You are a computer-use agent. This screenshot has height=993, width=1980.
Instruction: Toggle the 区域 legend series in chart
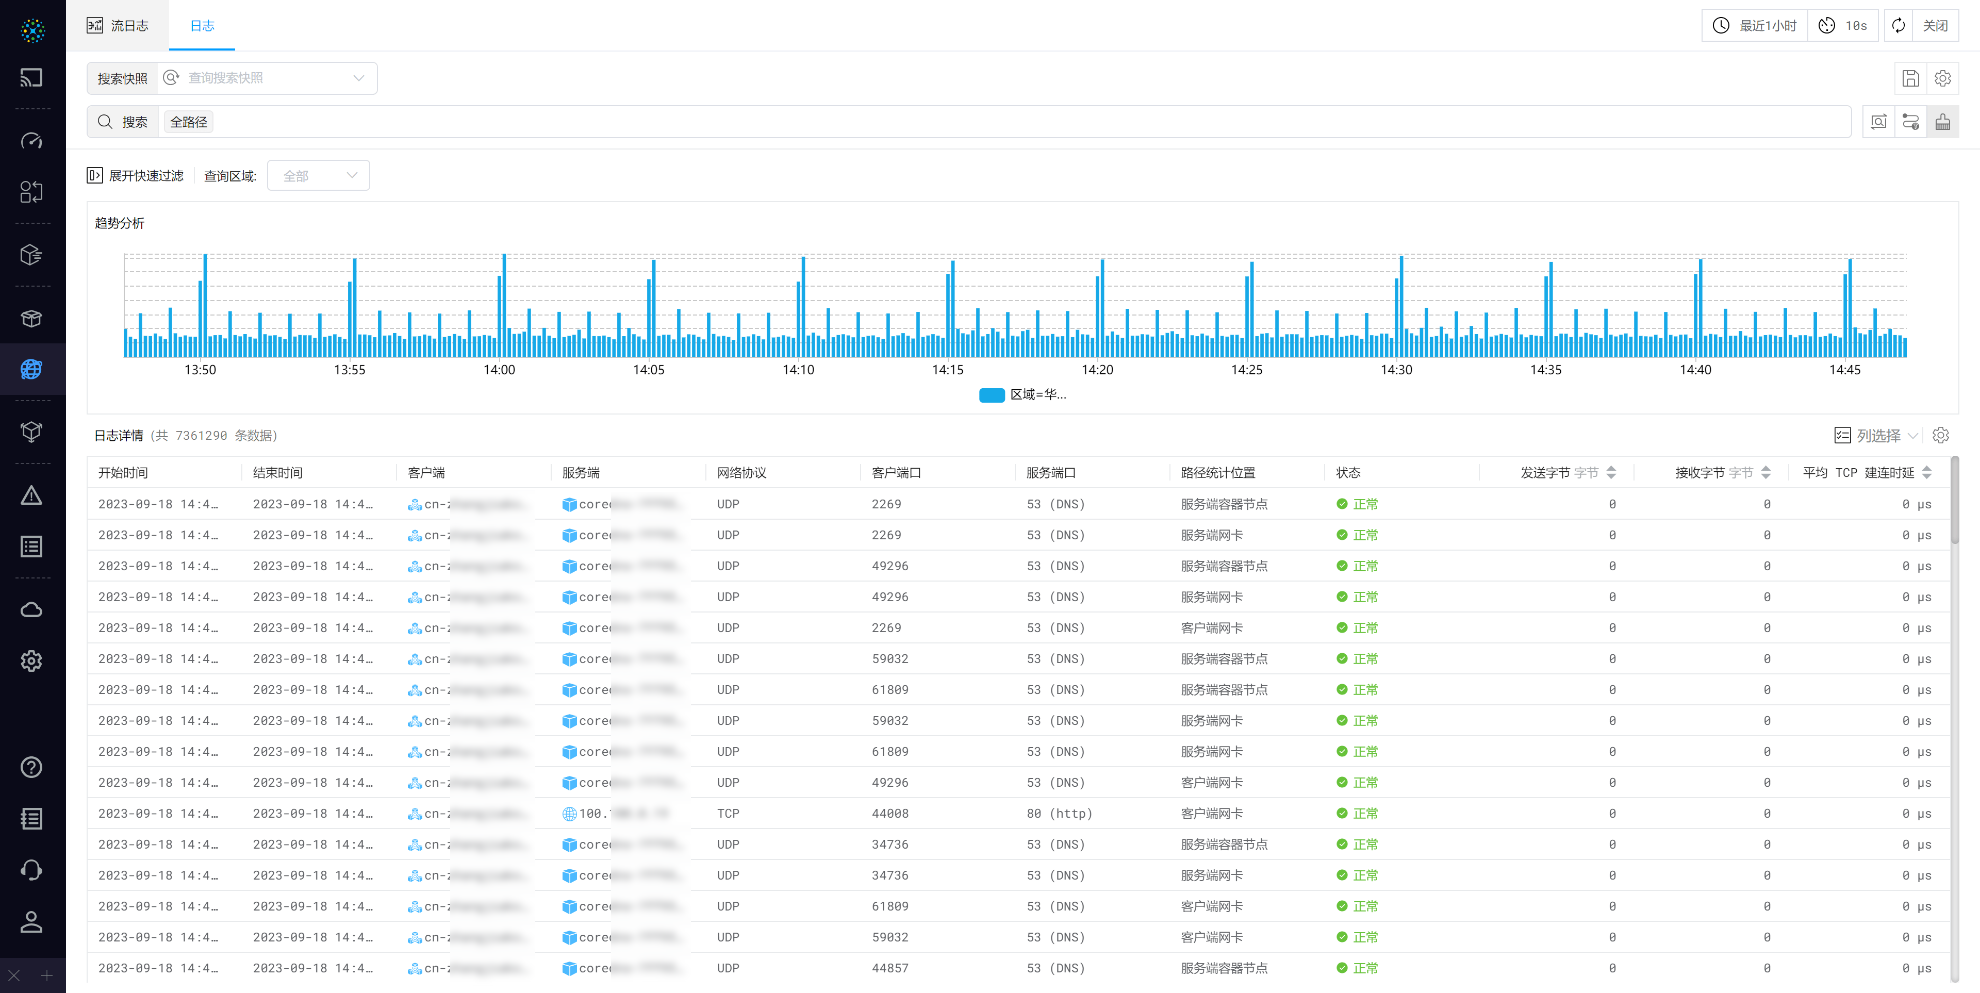1022,395
